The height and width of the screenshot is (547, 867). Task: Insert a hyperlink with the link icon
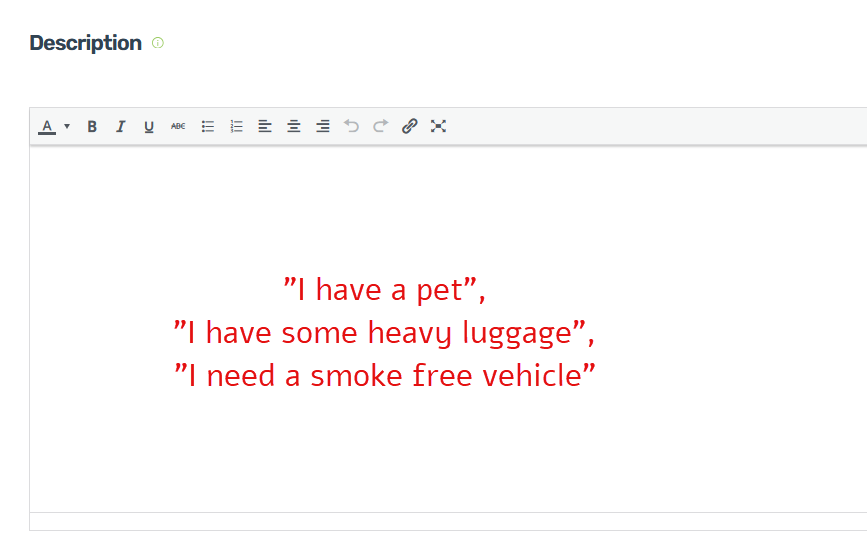409,126
